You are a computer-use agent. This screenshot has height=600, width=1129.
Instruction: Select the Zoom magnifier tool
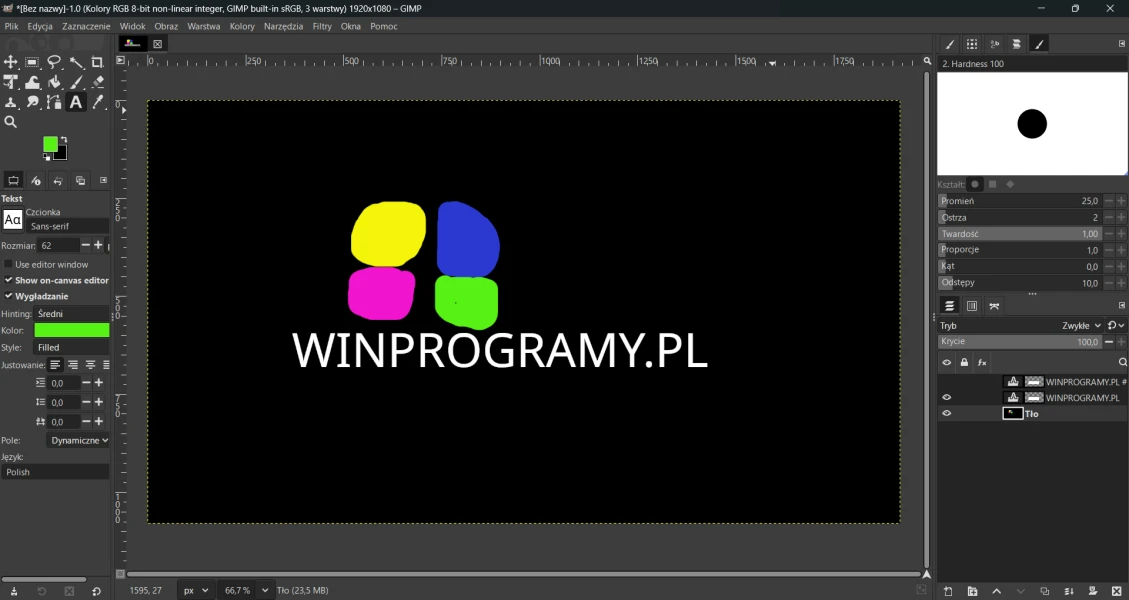pos(11,122)
